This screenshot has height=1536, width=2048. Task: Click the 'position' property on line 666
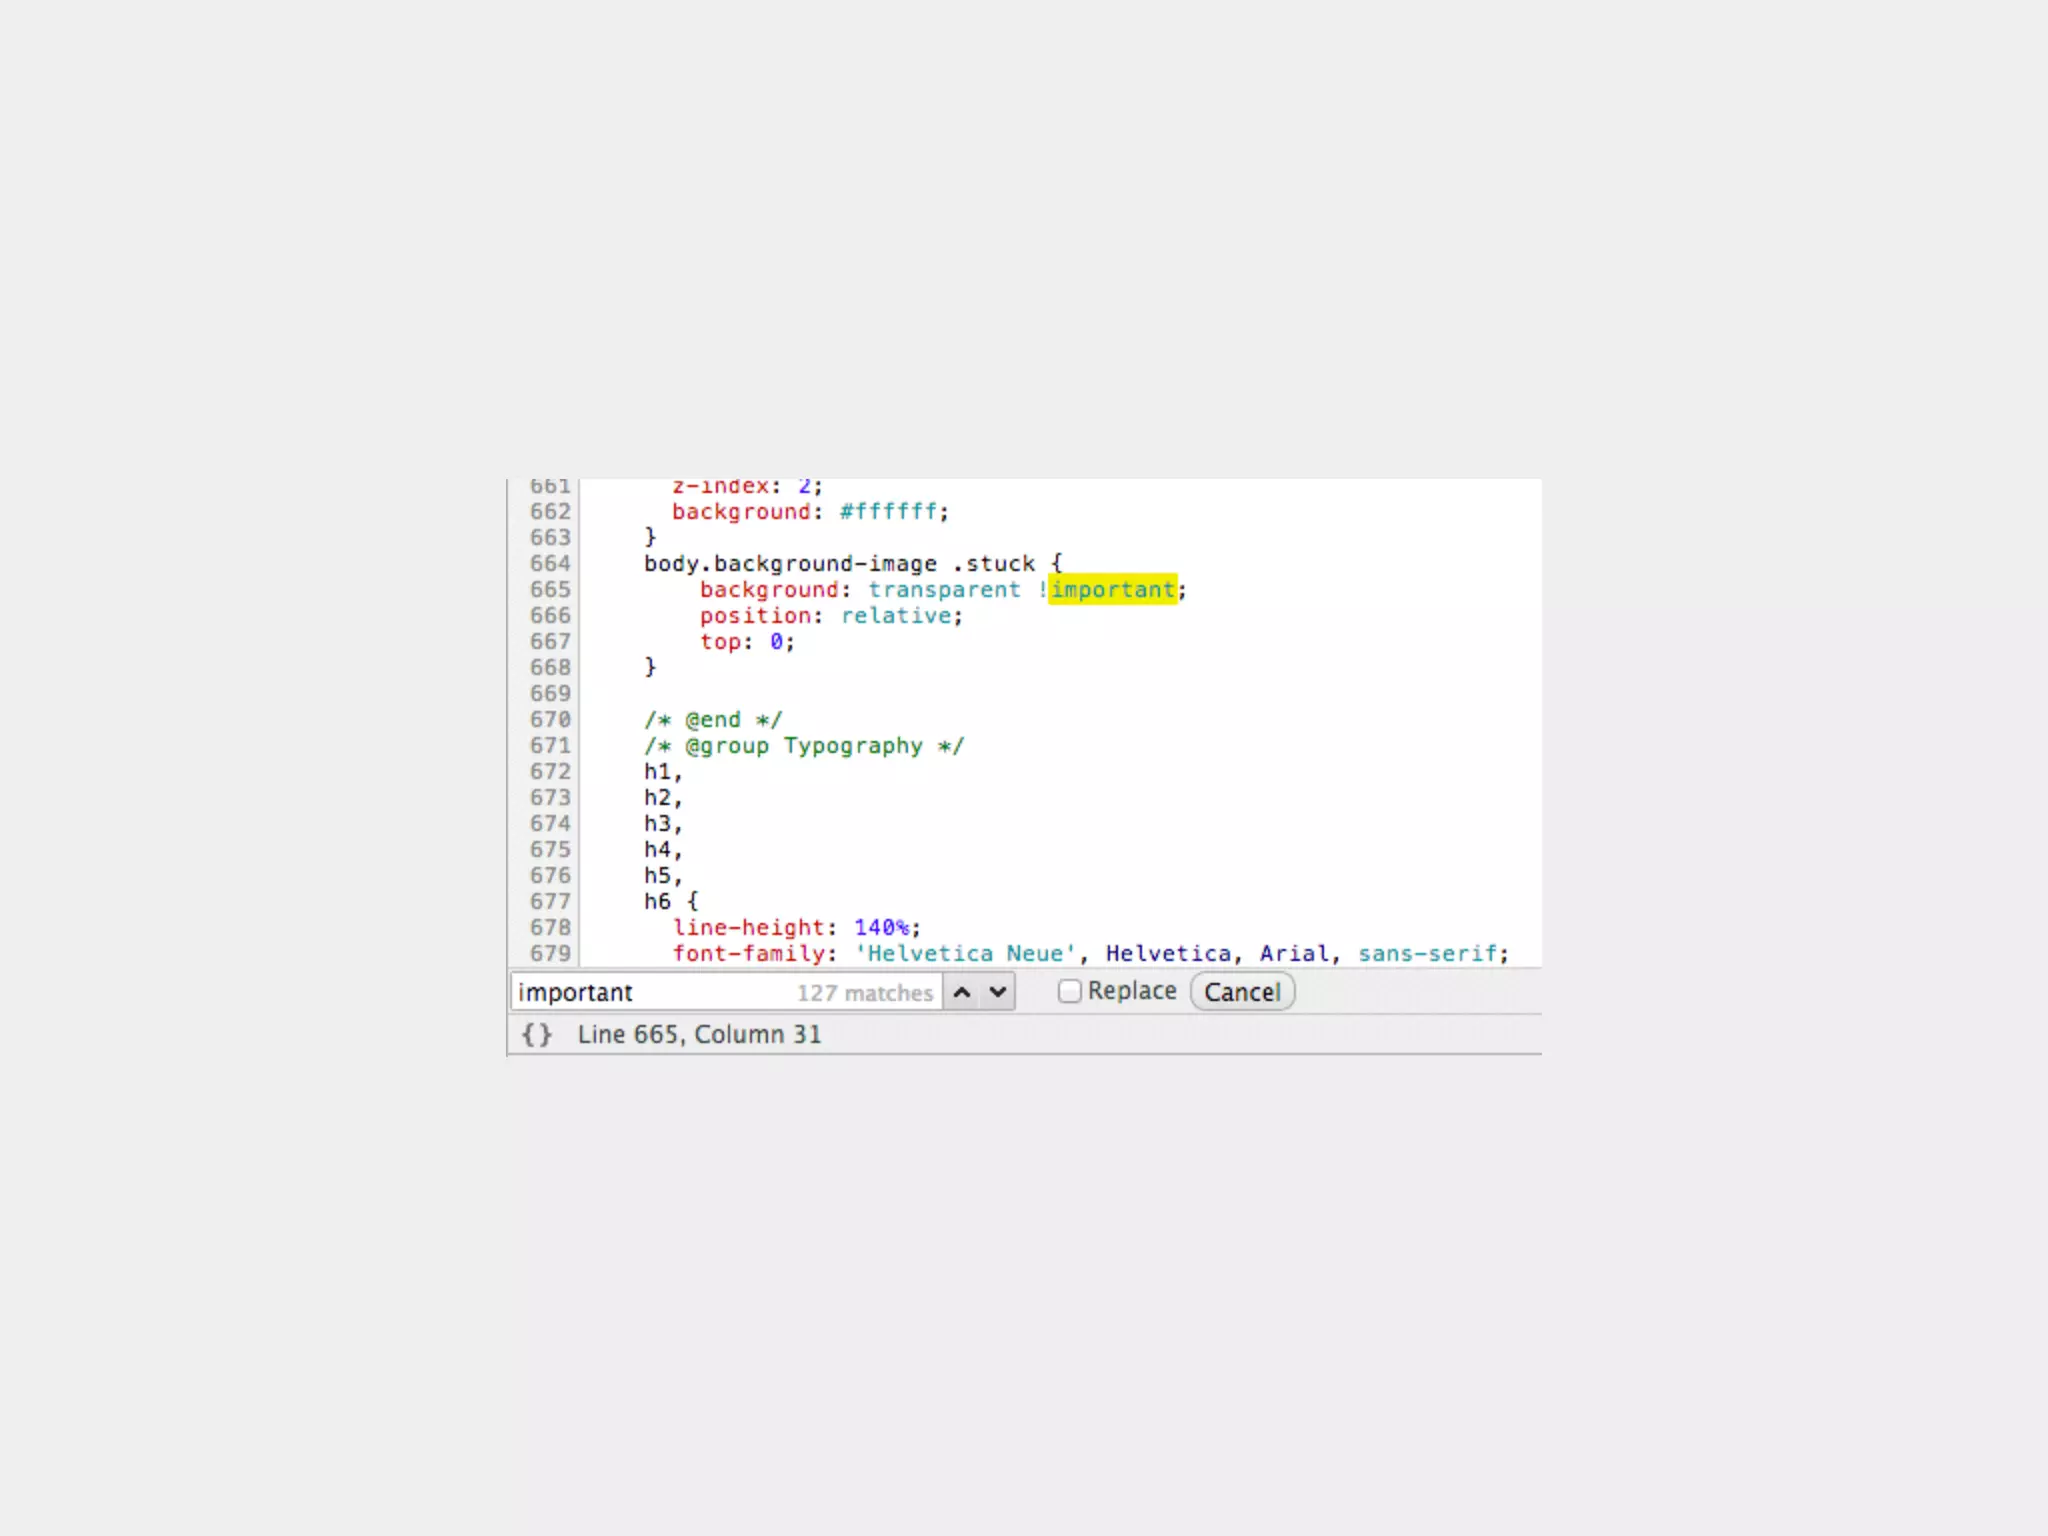755,616
